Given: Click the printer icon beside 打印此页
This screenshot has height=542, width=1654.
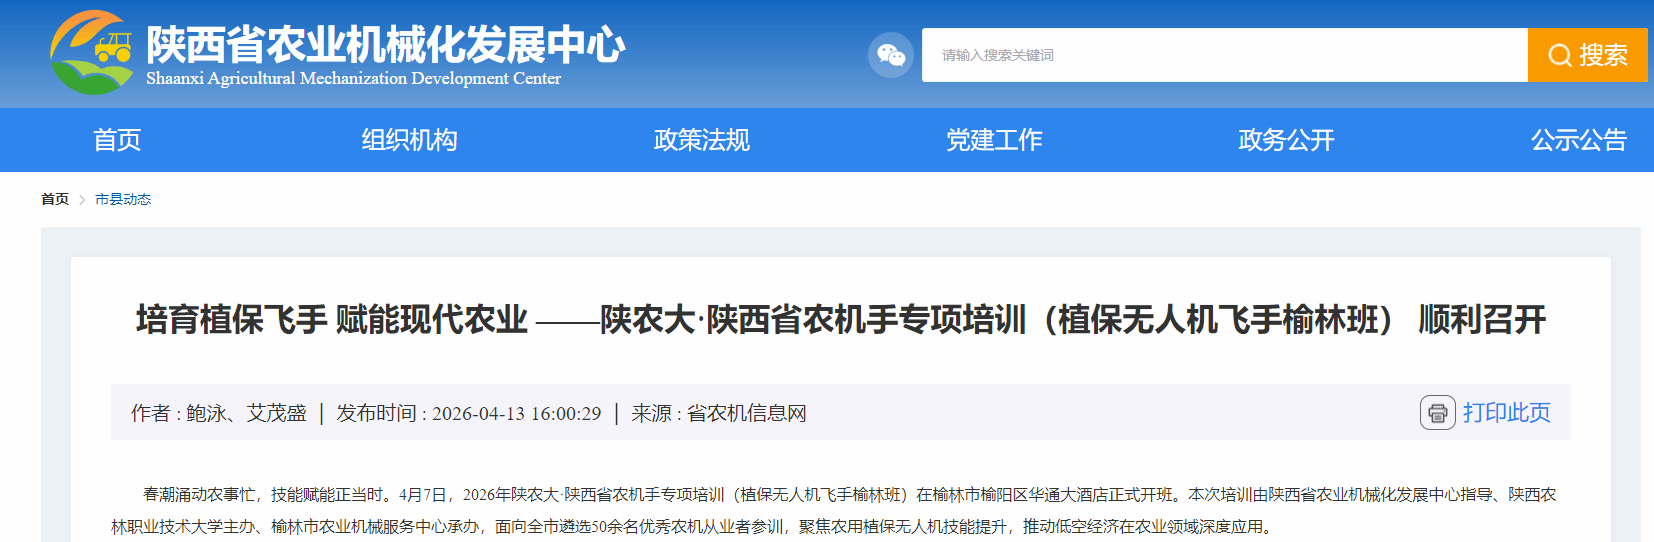Looking at the screenshot, I should (1437, 413).
